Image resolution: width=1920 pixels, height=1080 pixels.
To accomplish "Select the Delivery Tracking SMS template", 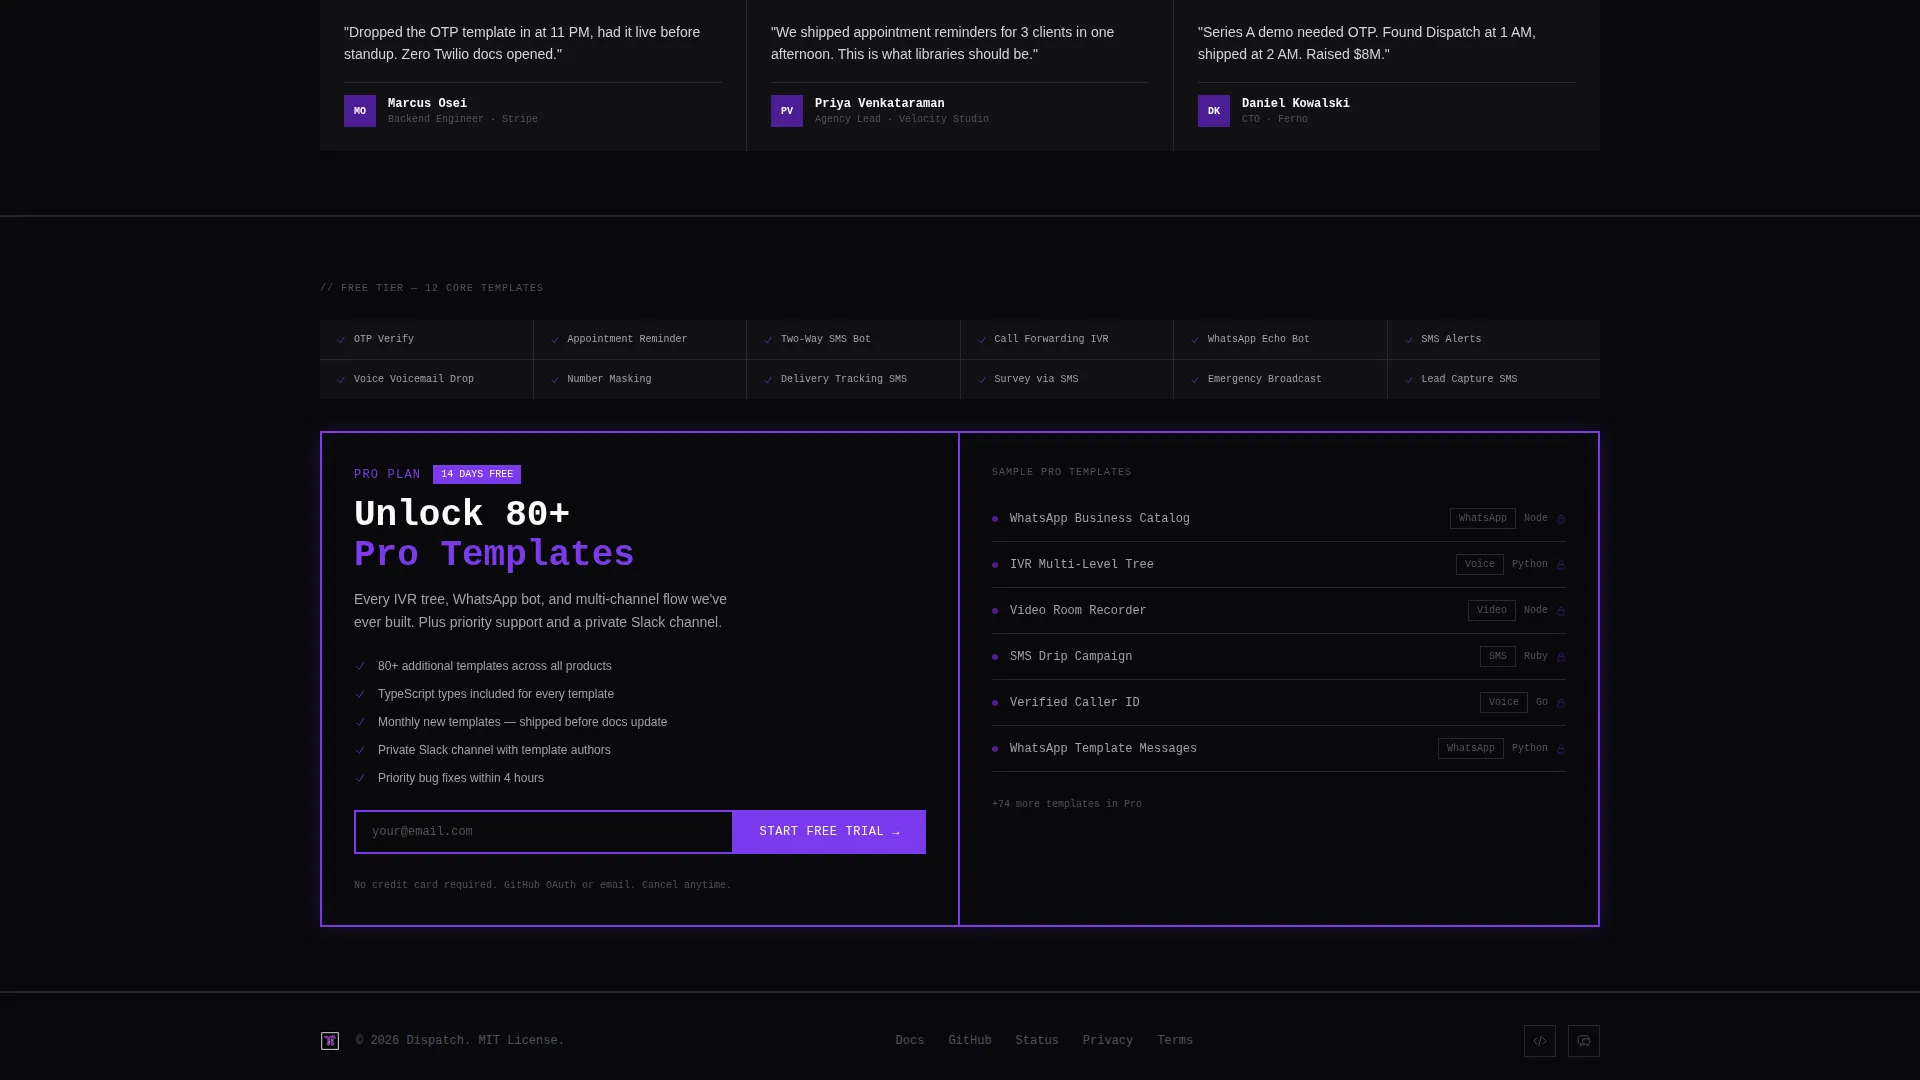I will coord(853,379).
